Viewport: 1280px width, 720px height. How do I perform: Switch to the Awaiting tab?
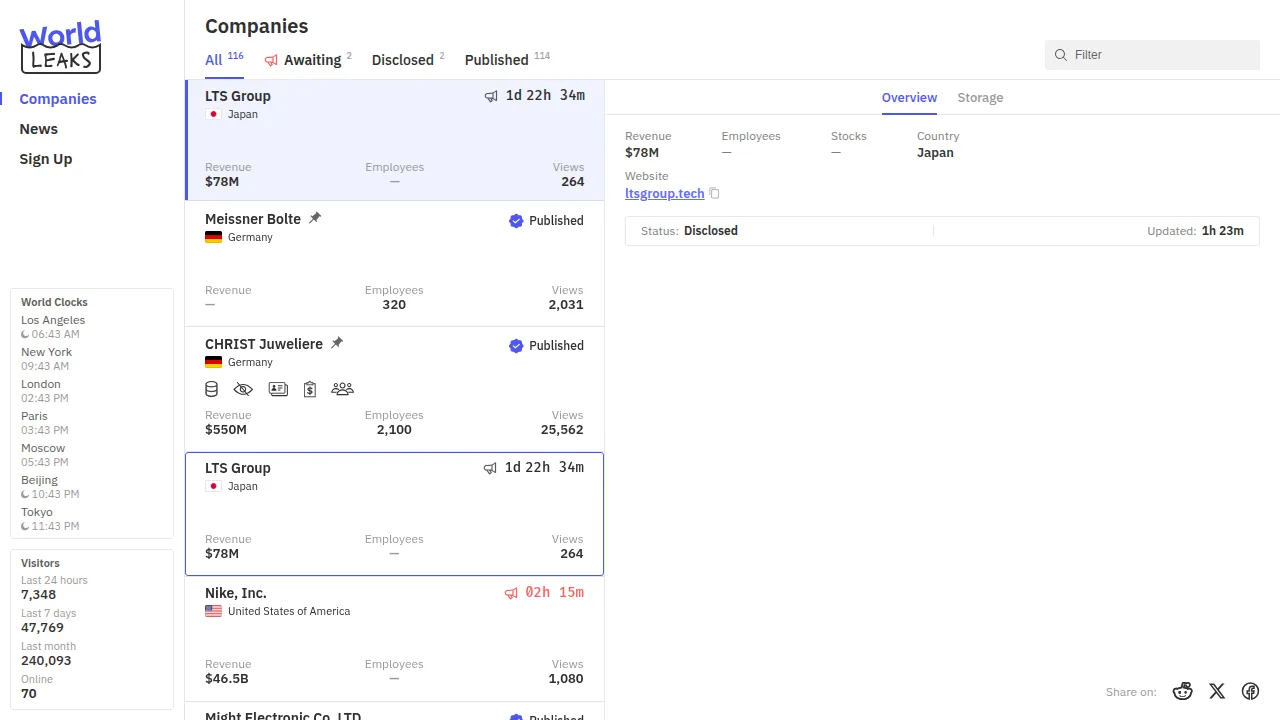(307, 60)
